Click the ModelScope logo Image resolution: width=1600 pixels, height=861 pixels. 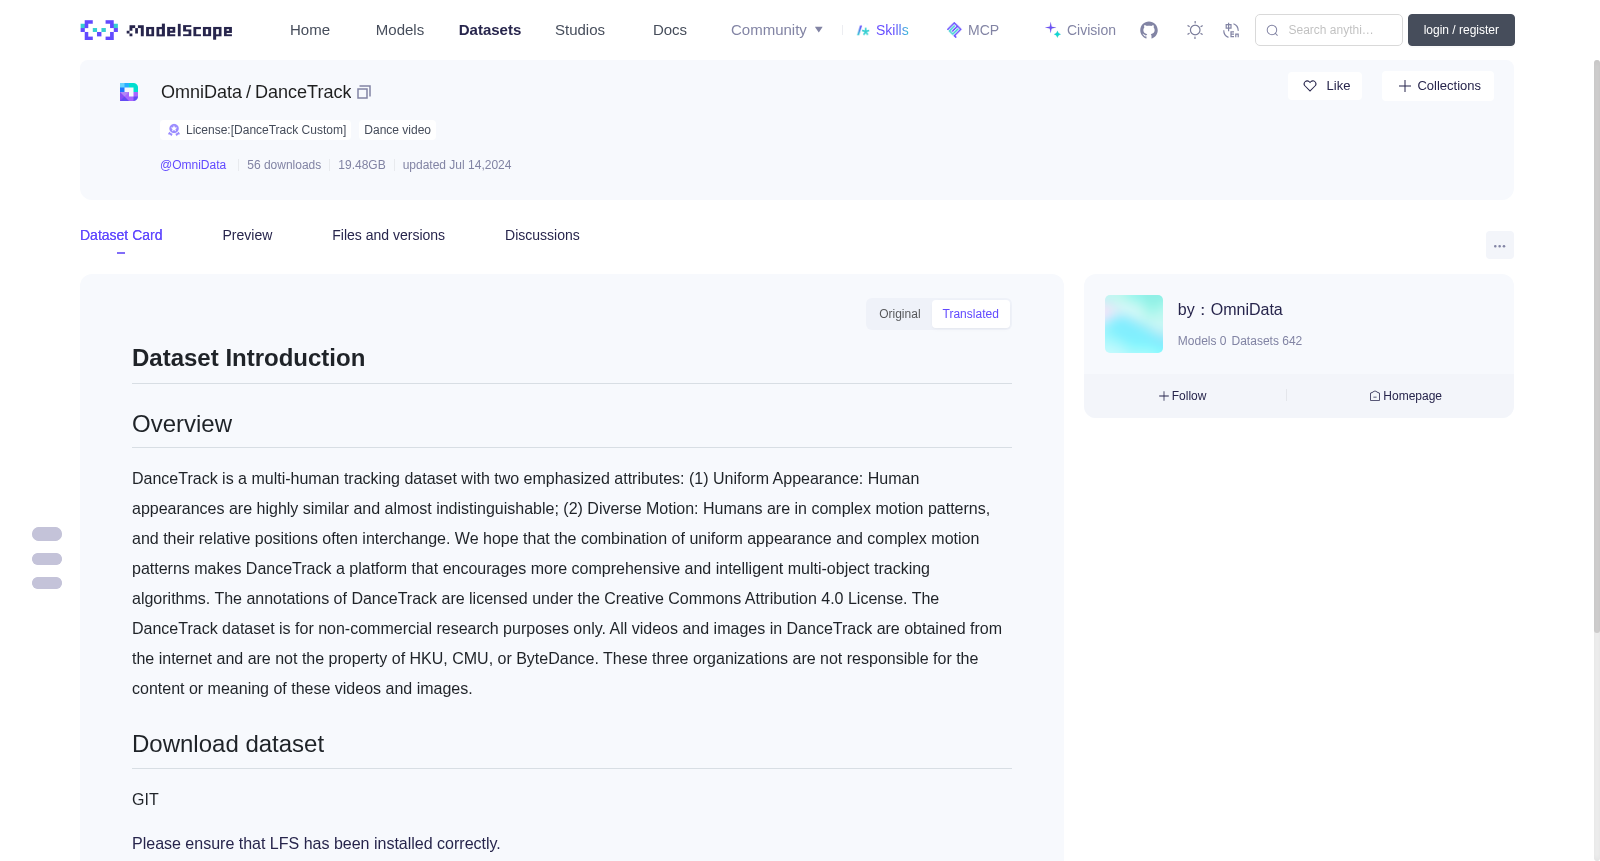click(x=157, y=30)
